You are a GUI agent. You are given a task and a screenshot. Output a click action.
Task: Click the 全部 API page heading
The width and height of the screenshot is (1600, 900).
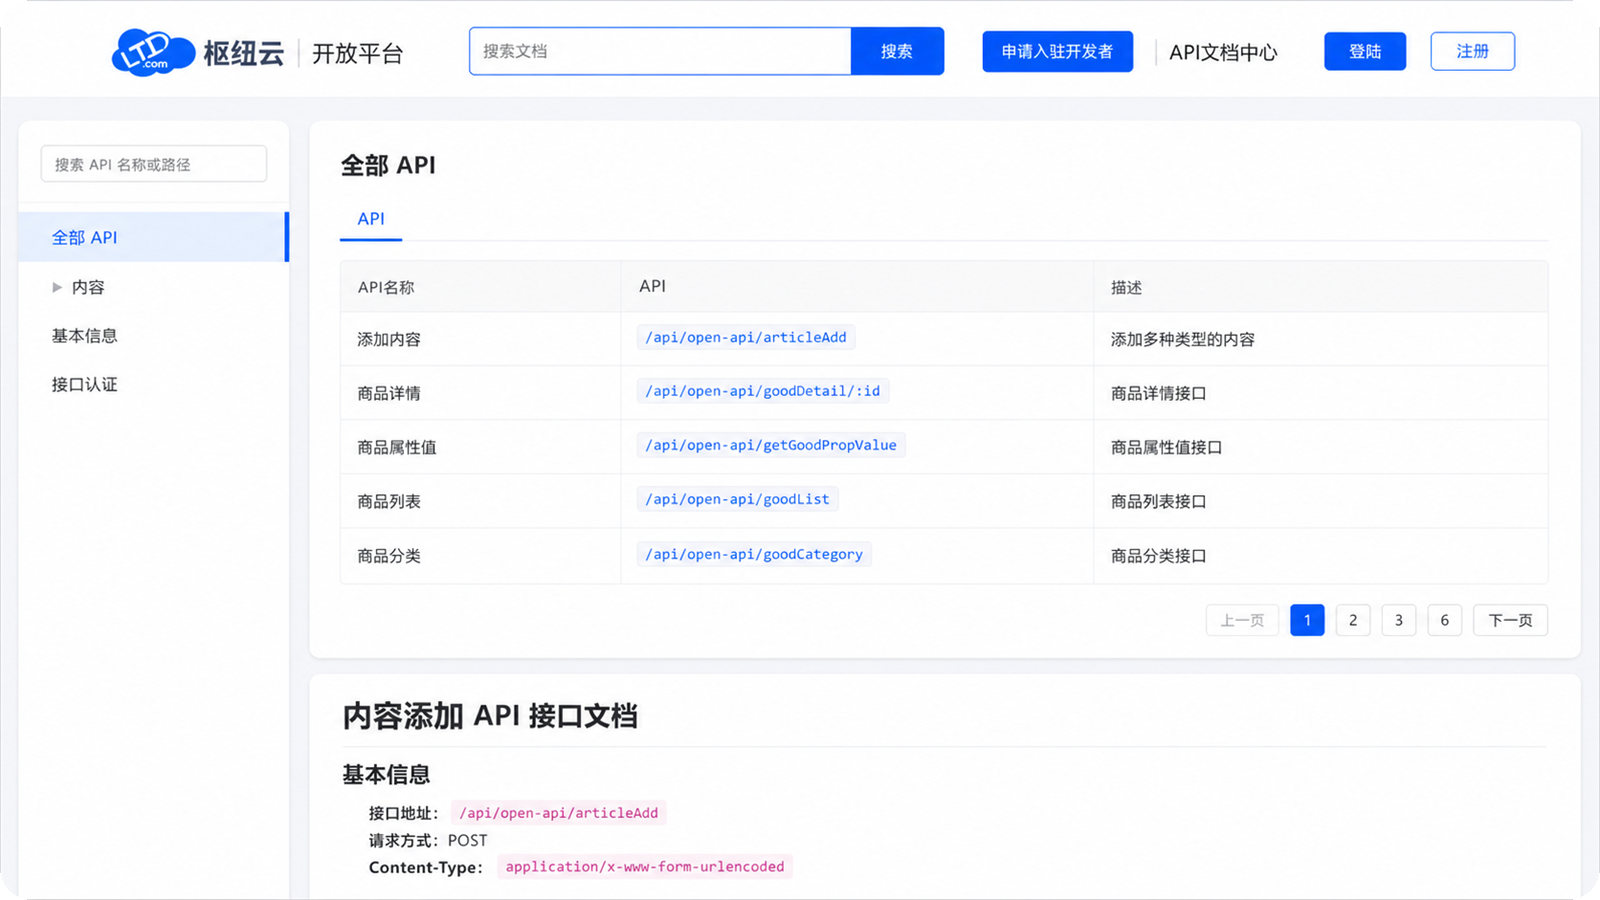tap(388, 165)
